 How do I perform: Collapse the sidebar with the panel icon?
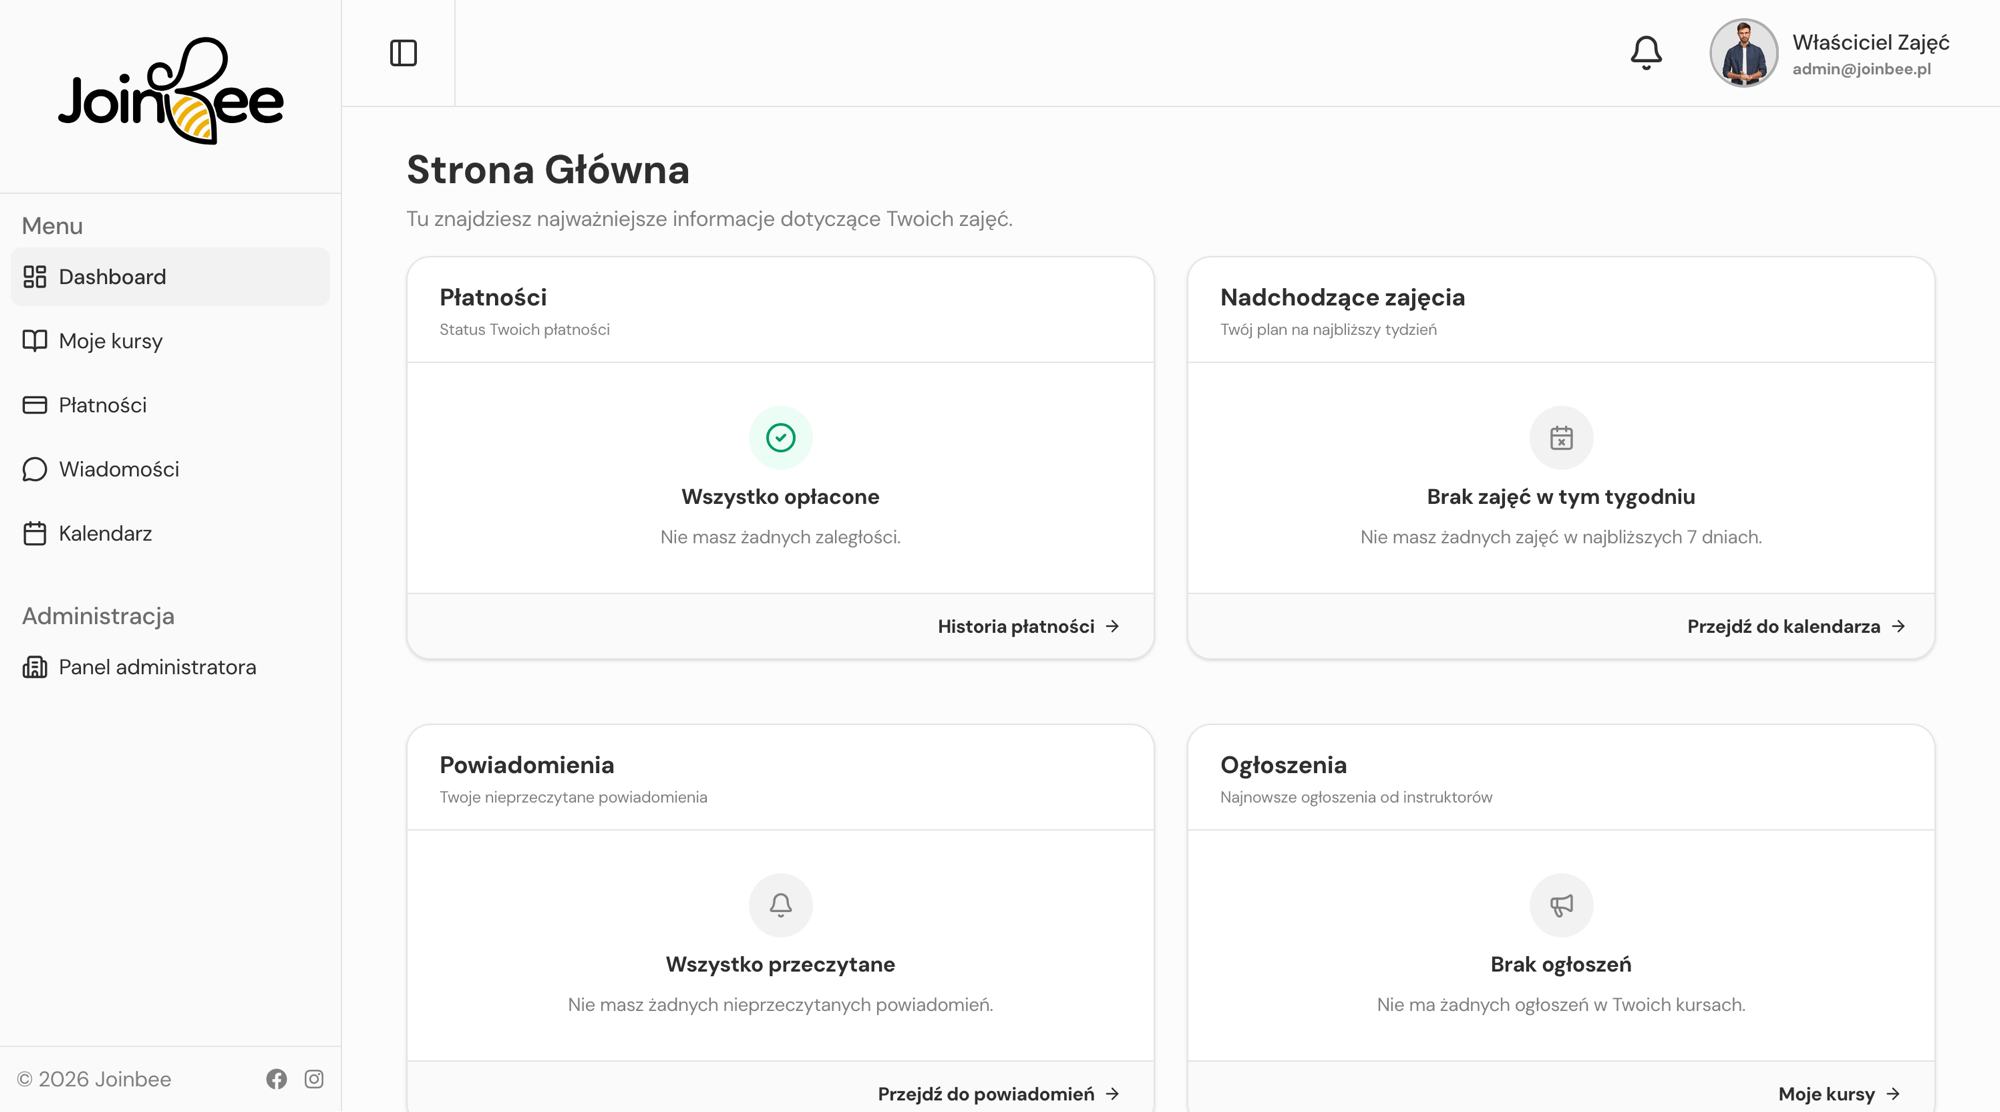point(403,53)
